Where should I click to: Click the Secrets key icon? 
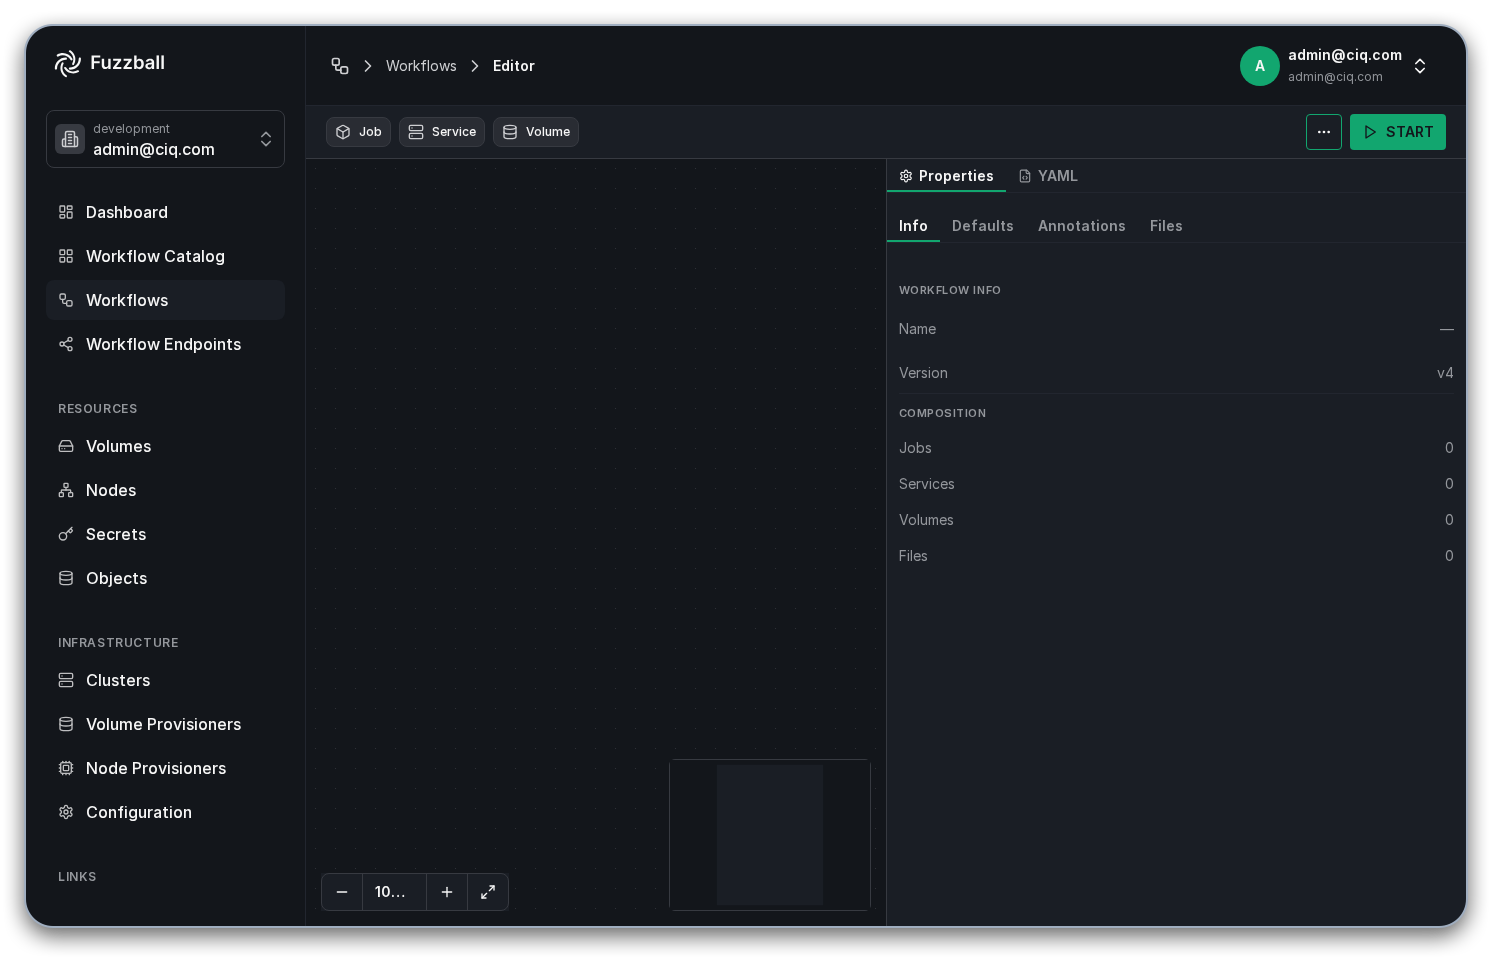click(x=66, y=534)
